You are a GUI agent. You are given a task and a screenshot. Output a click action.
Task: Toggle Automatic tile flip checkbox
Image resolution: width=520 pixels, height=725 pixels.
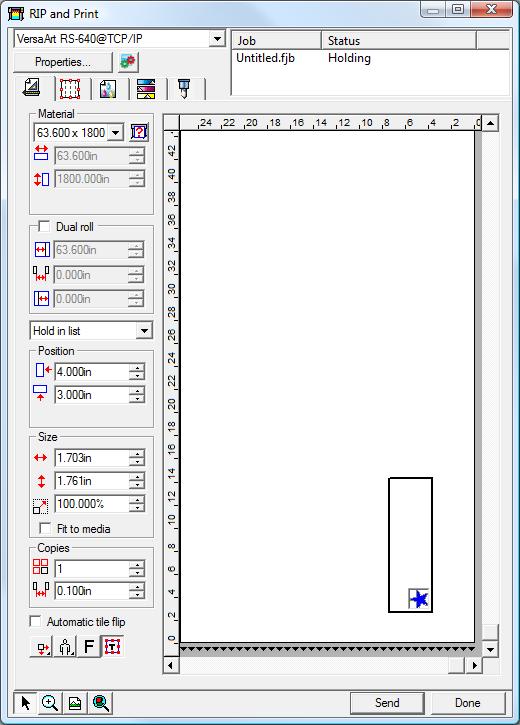pyautogui.click(x=36, y=621)
